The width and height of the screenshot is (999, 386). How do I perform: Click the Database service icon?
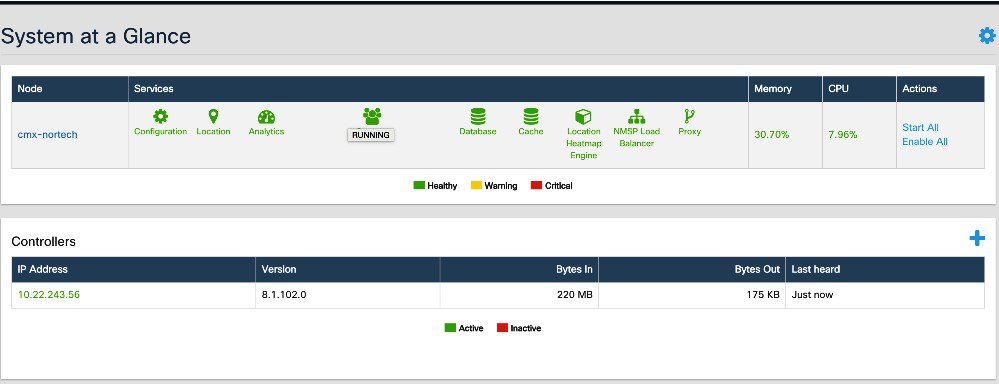(x=478, y=116)
